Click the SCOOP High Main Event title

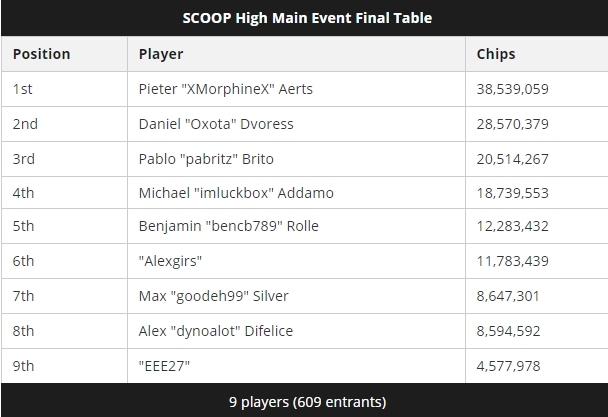[x=307, y=18]
